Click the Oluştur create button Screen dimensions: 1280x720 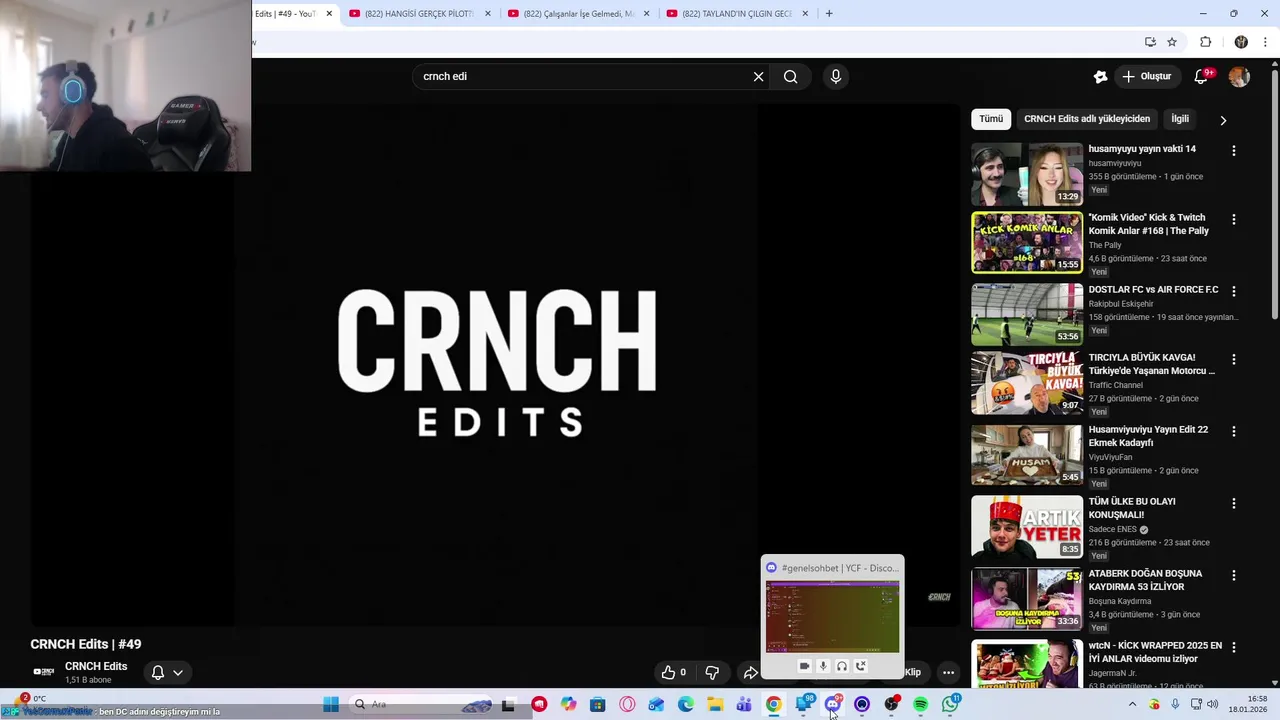pyautogui.click(x=1146, y=77)
